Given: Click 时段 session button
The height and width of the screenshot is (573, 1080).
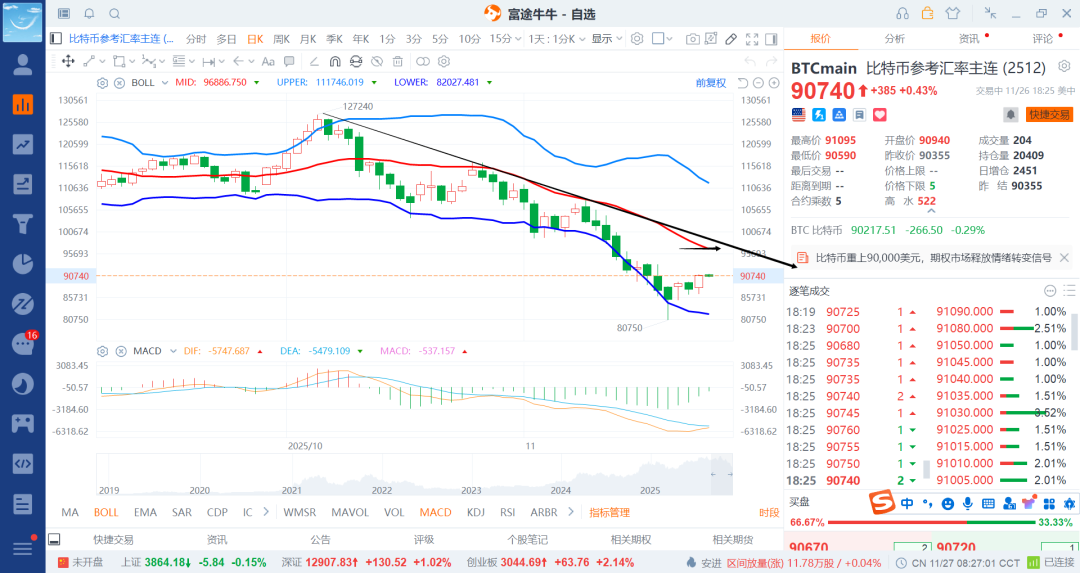Looking at the screenshot, I should click(x=769, y=512).
